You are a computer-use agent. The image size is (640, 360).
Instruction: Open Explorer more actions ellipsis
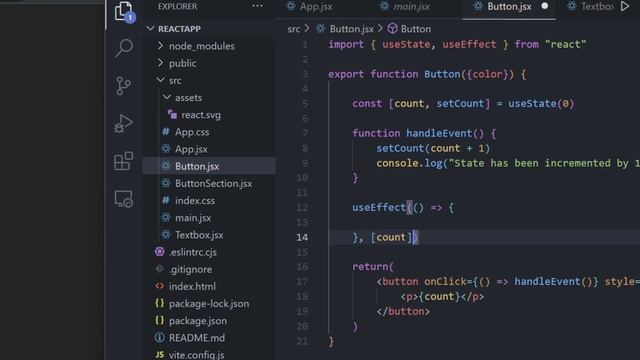click(258, 6)
